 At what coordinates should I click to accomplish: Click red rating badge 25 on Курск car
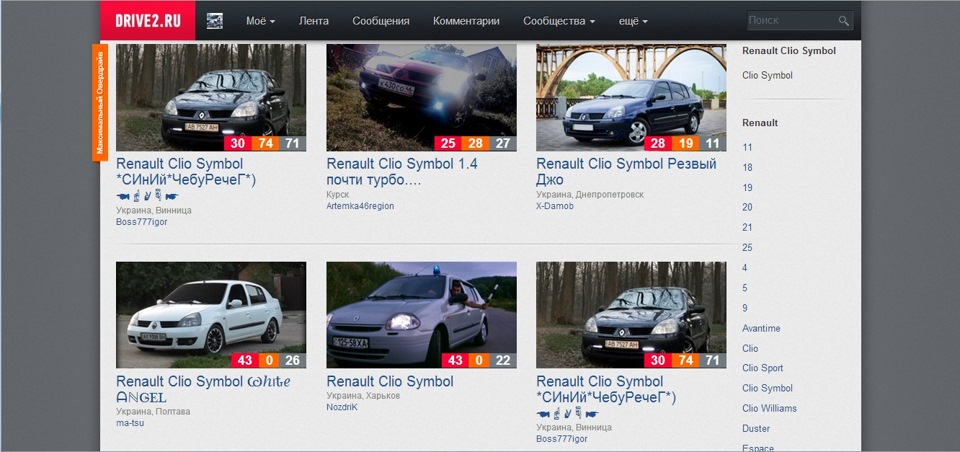pos(448,143)
